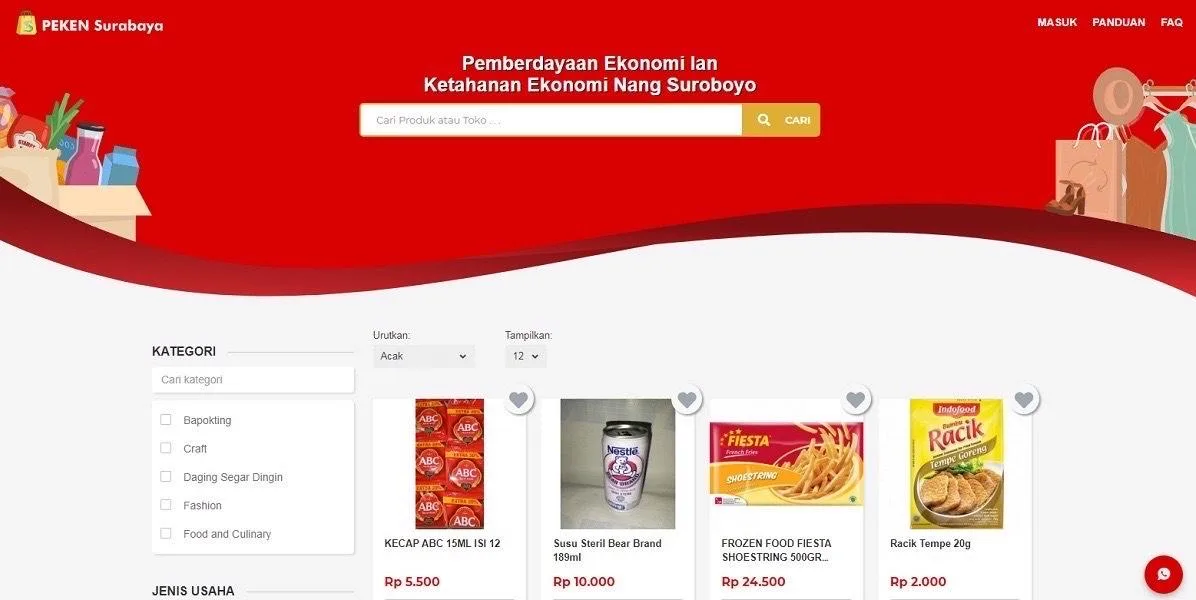The image size is (1196, 600).
Task: Add Fiesta Shoestring to favorites via heart
Action: pos(856,399)
